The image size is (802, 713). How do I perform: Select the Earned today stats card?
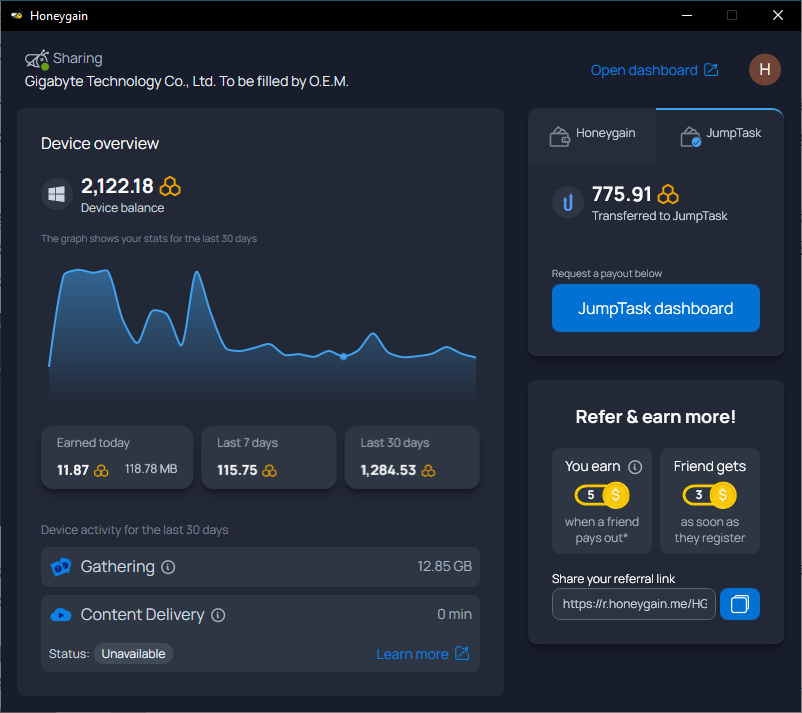coord(117,457)
